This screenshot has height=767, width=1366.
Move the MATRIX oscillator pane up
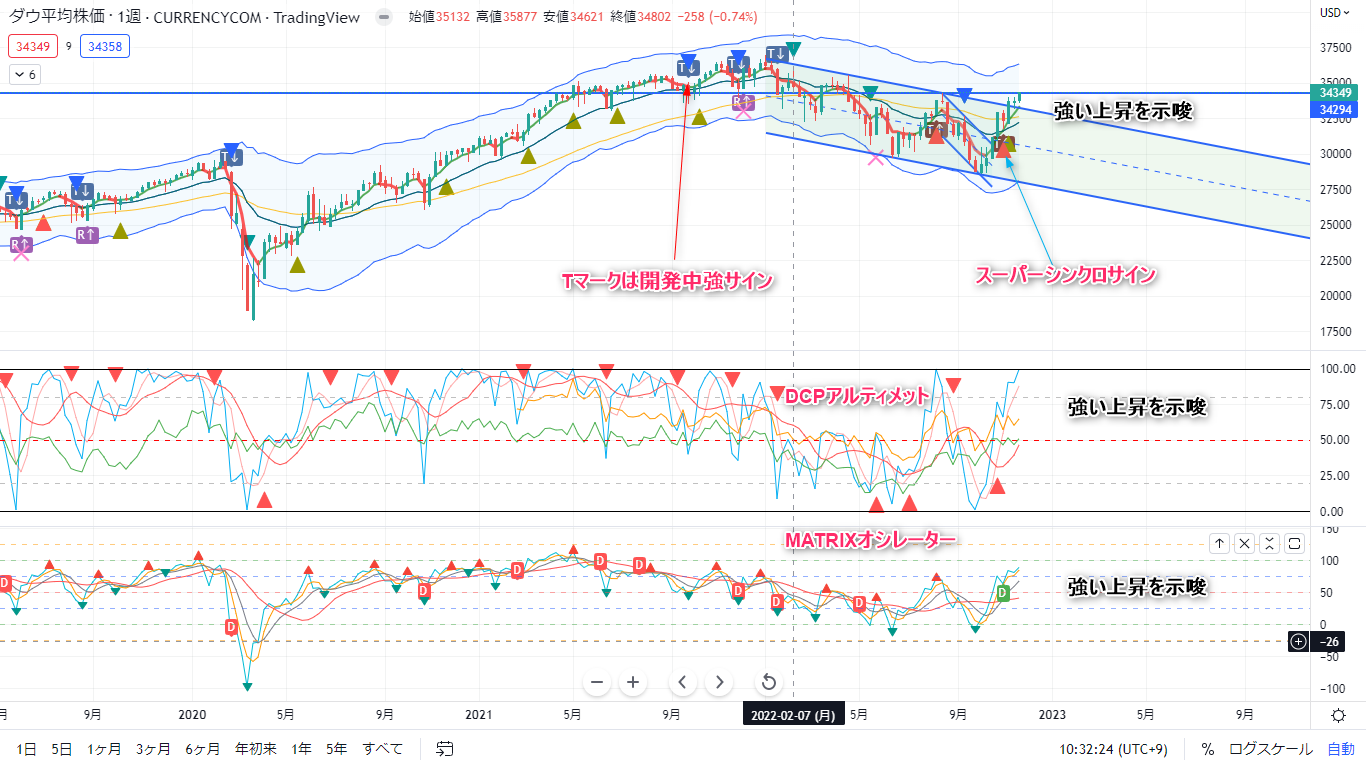(x=1219, y=543)
